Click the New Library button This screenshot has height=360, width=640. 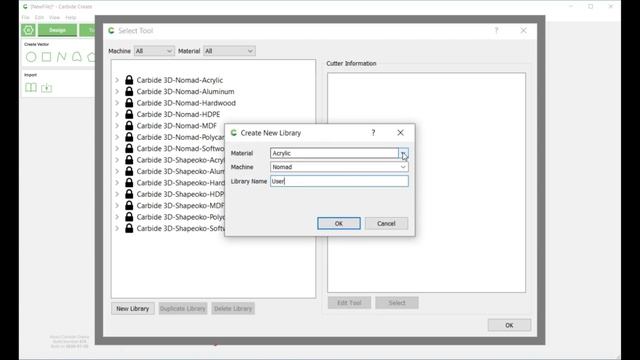click(x=133, y=309)
